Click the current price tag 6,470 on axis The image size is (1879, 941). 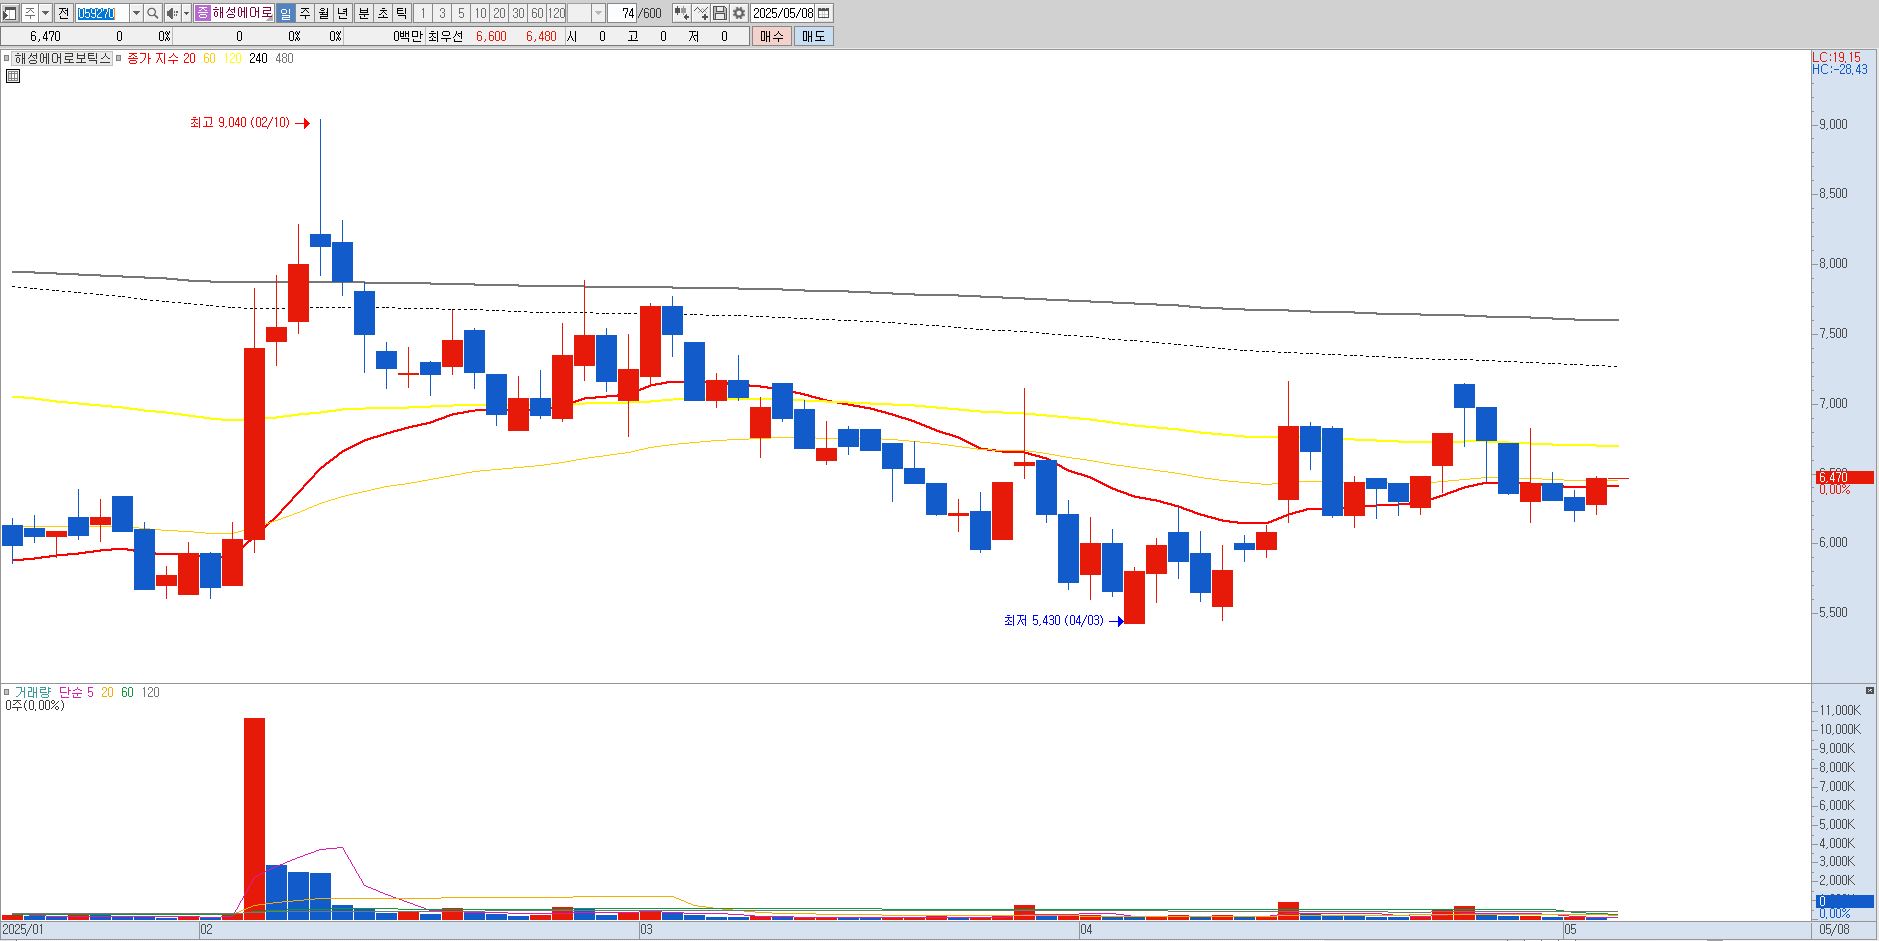click(x=1844, y=478)
